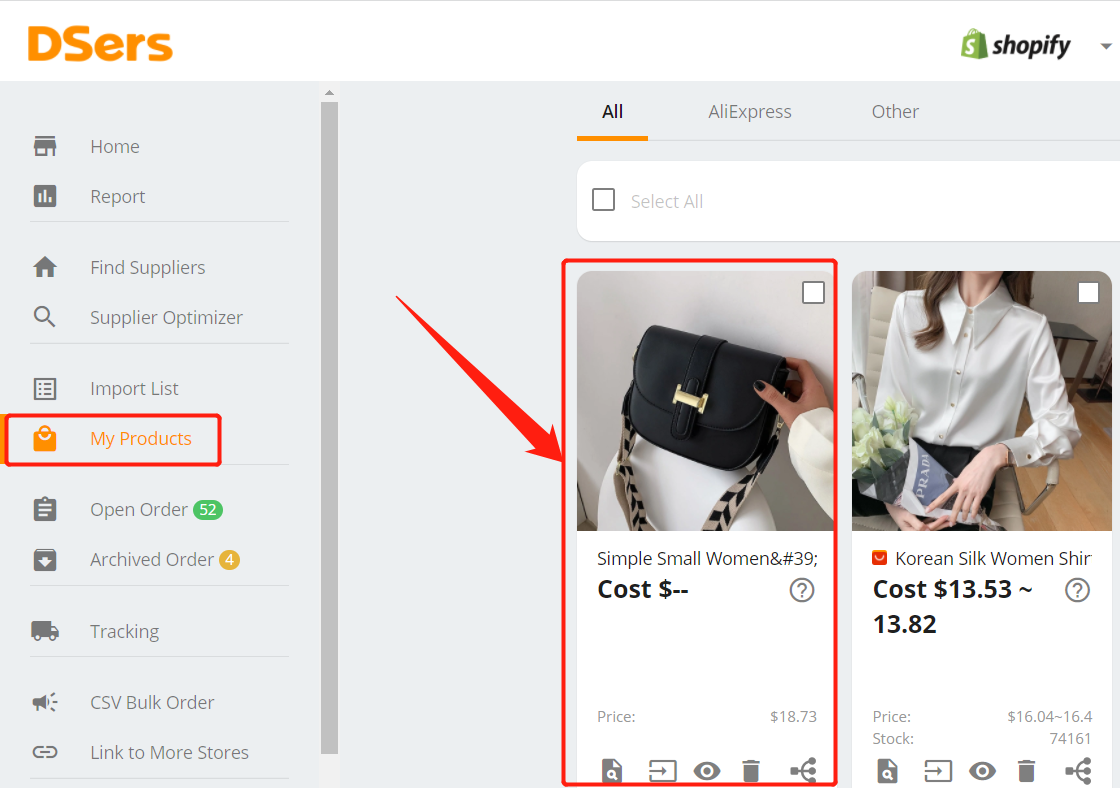This screenshot has height=788, width=1120.
Task: Click the Link to More Stores chain icon
Action: click(x=45, y=752)
